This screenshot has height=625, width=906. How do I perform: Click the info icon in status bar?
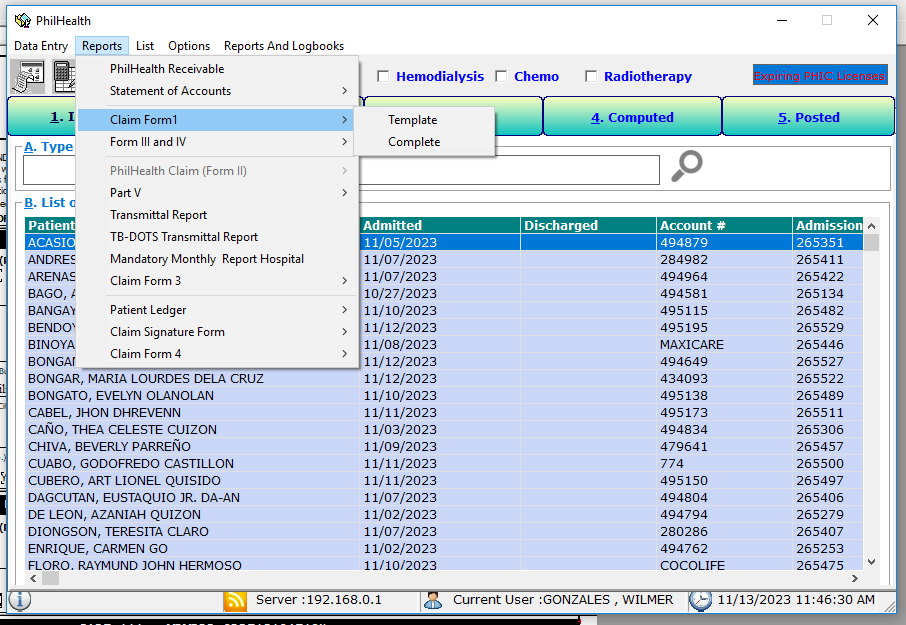19,600
